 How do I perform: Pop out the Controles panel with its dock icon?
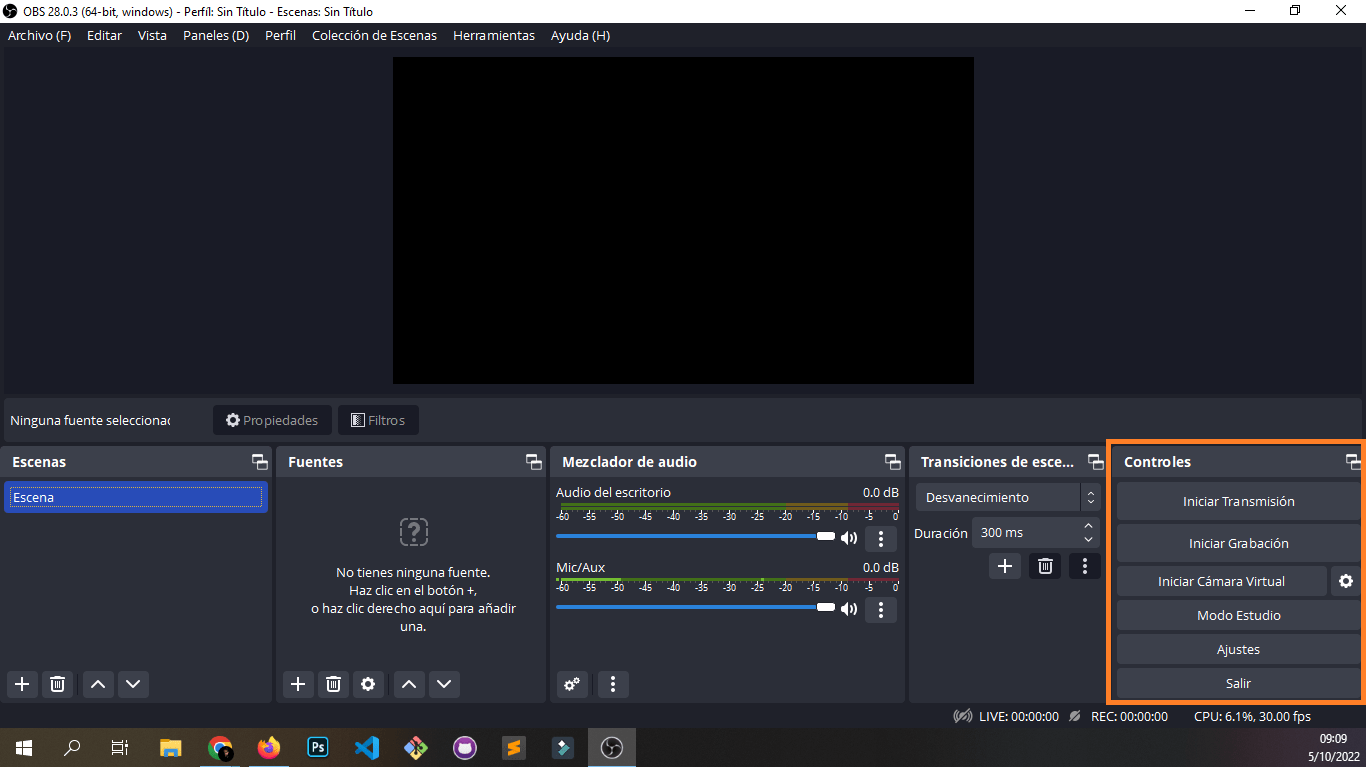click(x=1354, y=461)
